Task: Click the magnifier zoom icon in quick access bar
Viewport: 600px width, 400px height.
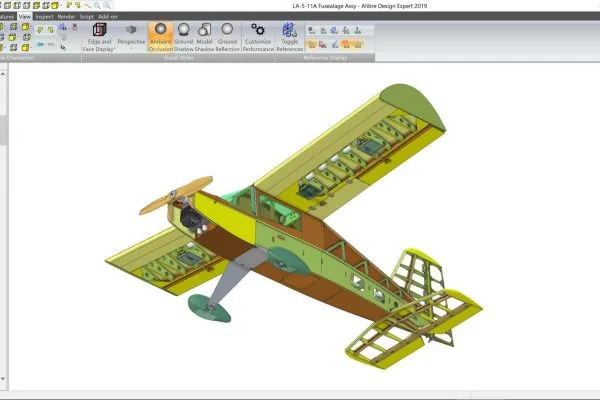Action: pos(98,5)
